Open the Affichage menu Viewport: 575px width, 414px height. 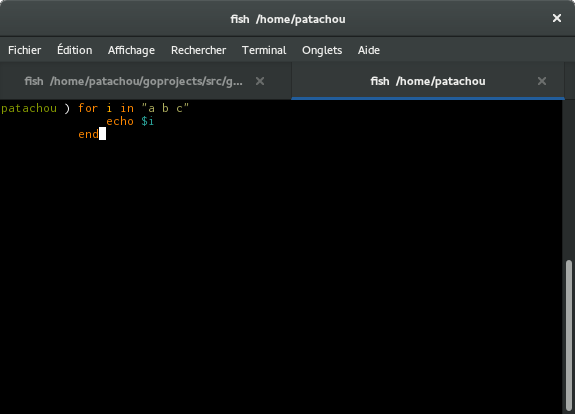(x=131, y=50)
